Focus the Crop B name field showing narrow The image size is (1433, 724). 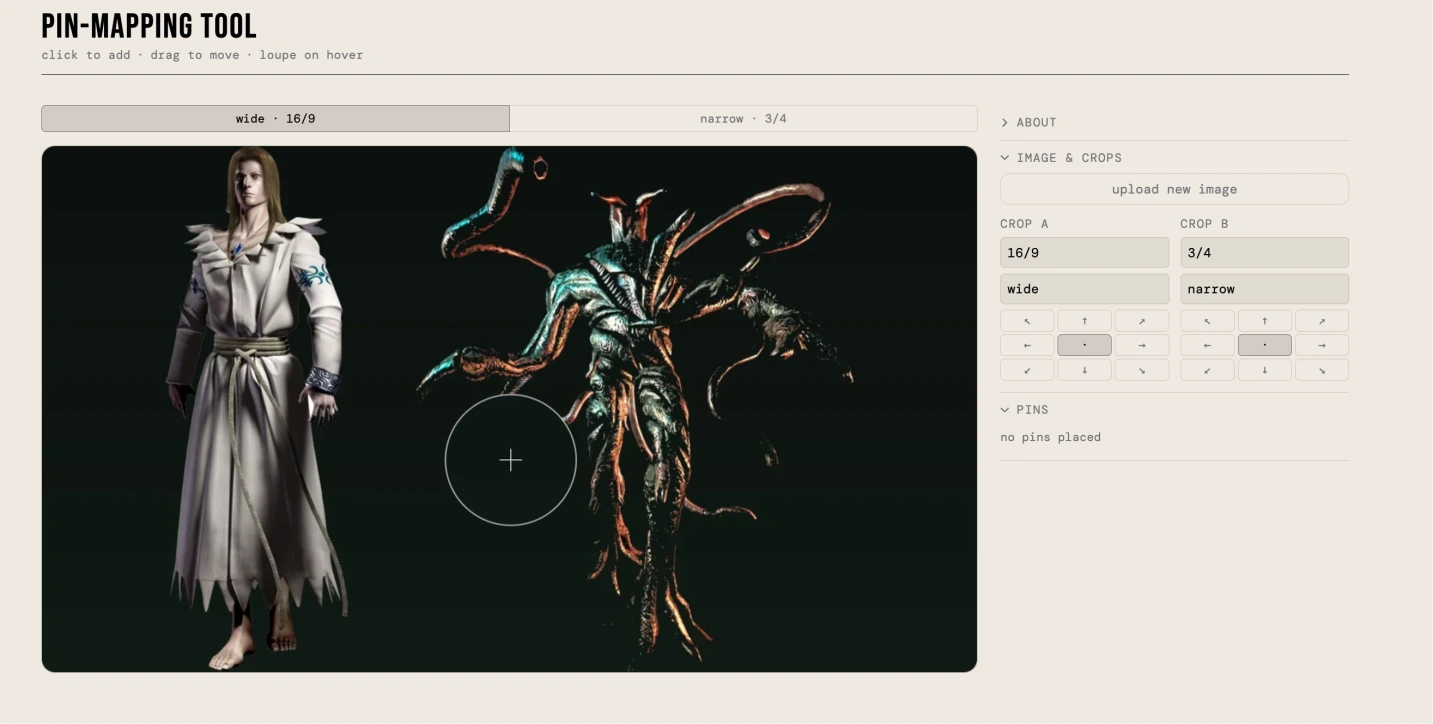point(1264,289)
